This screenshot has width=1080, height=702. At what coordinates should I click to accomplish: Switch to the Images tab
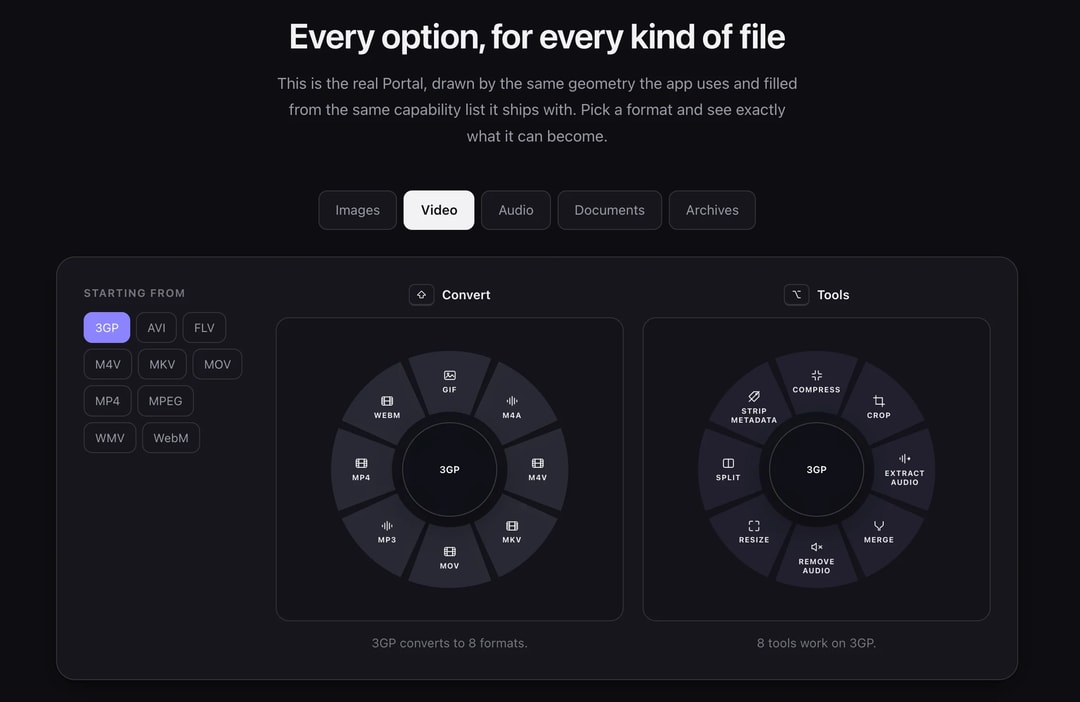pos(357,210)
